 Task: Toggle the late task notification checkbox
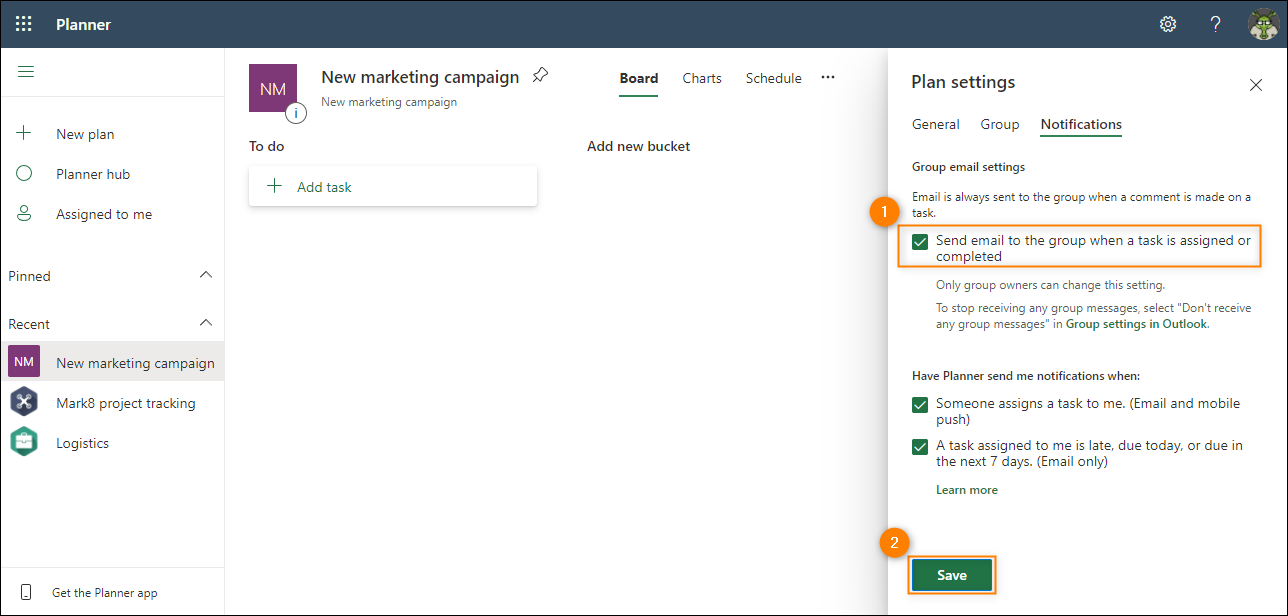920,447
